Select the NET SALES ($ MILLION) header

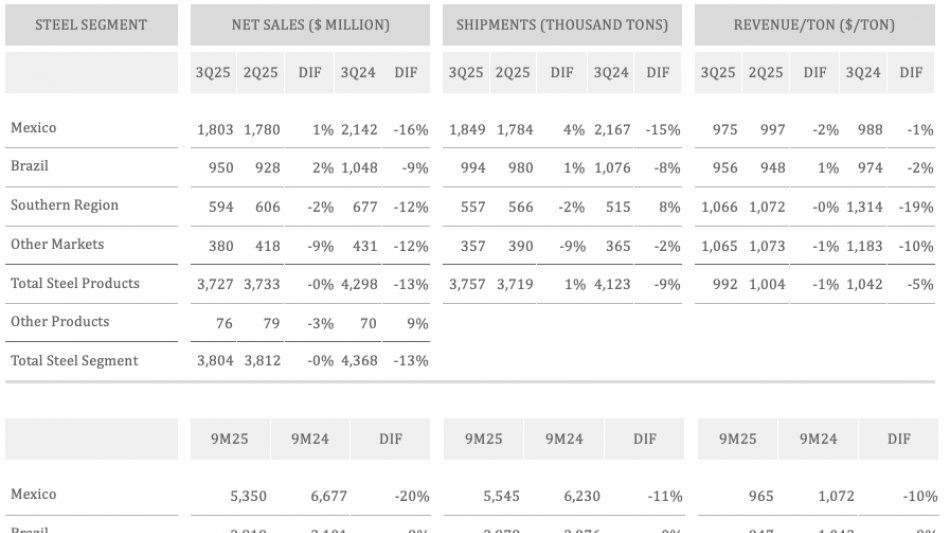(x=310, y=24)
